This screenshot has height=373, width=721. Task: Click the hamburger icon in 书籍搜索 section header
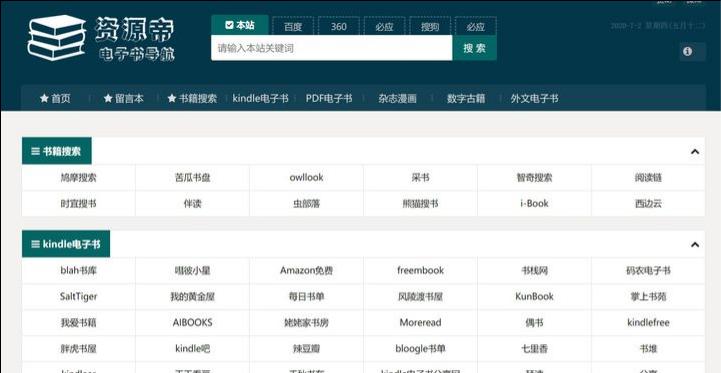(35, 151)
